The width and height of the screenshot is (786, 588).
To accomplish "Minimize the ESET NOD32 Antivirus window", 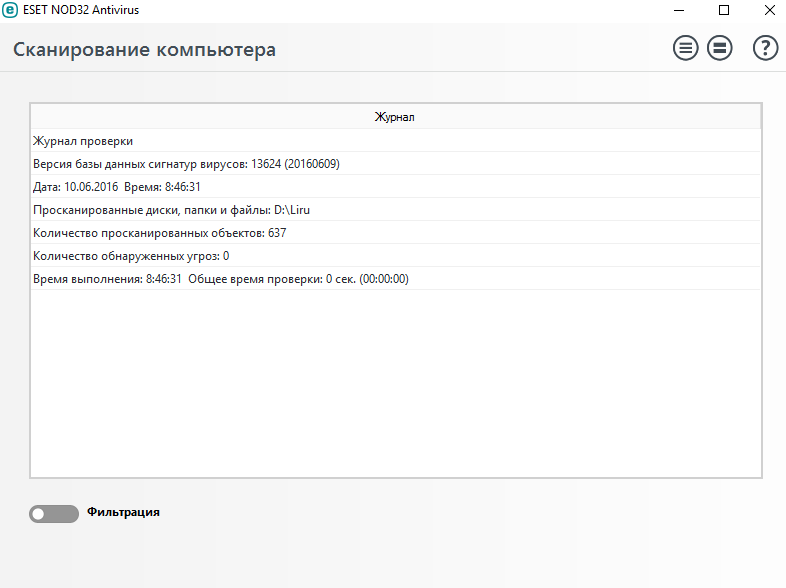I will coord(679,10).
